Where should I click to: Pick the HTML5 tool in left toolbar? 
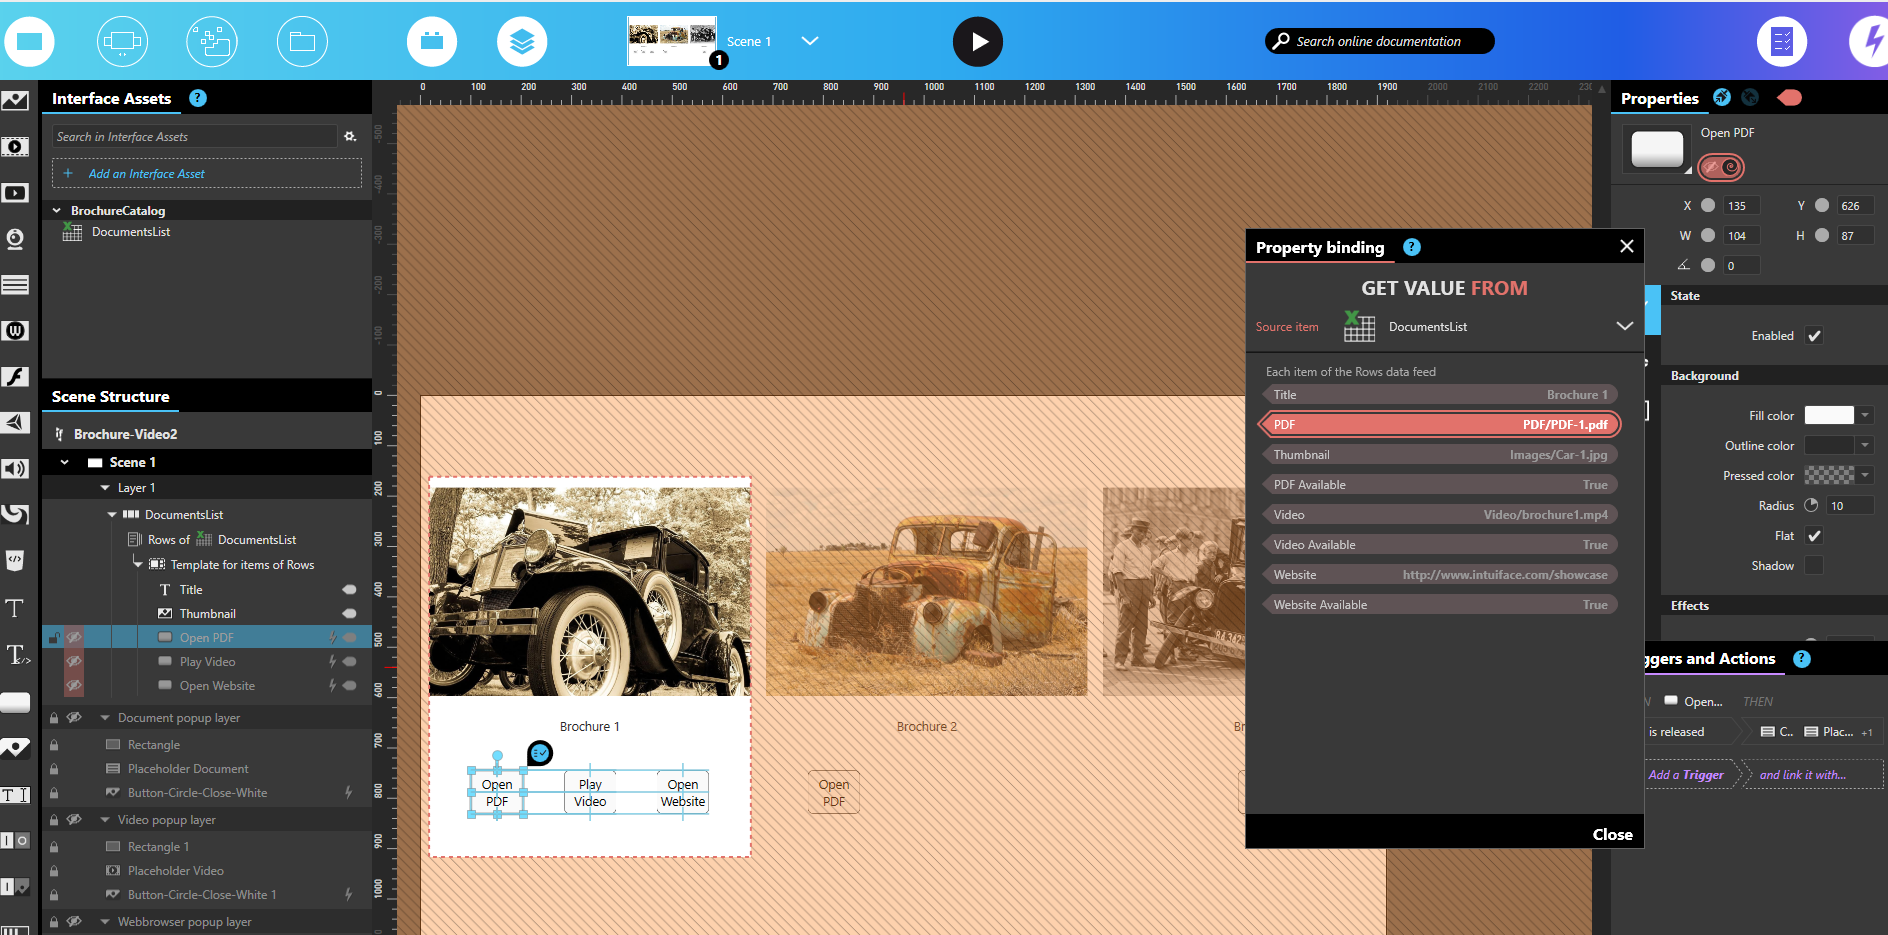[15, 561]
